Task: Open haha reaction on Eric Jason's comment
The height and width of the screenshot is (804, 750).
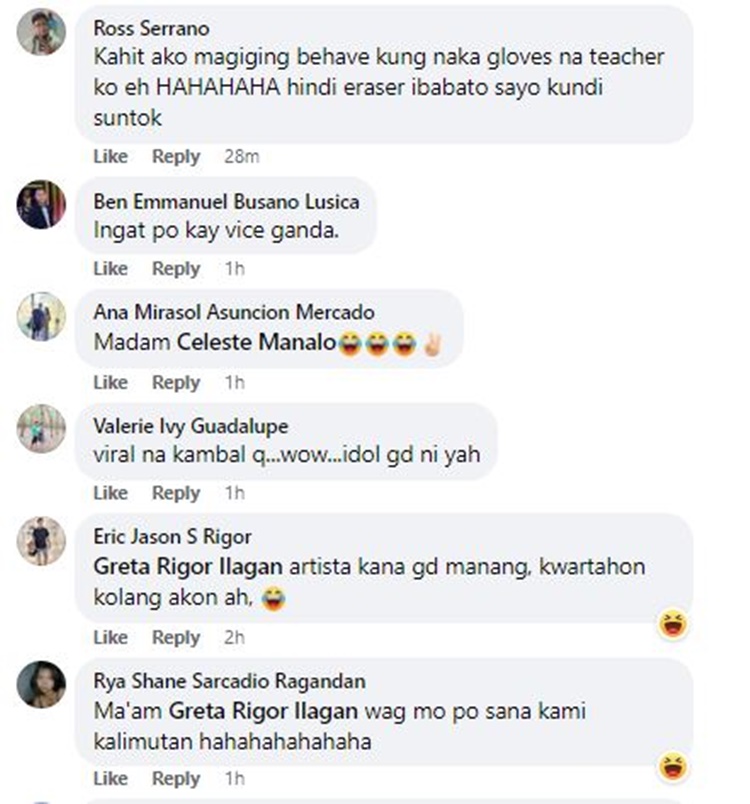Action: tap(673, 624)
